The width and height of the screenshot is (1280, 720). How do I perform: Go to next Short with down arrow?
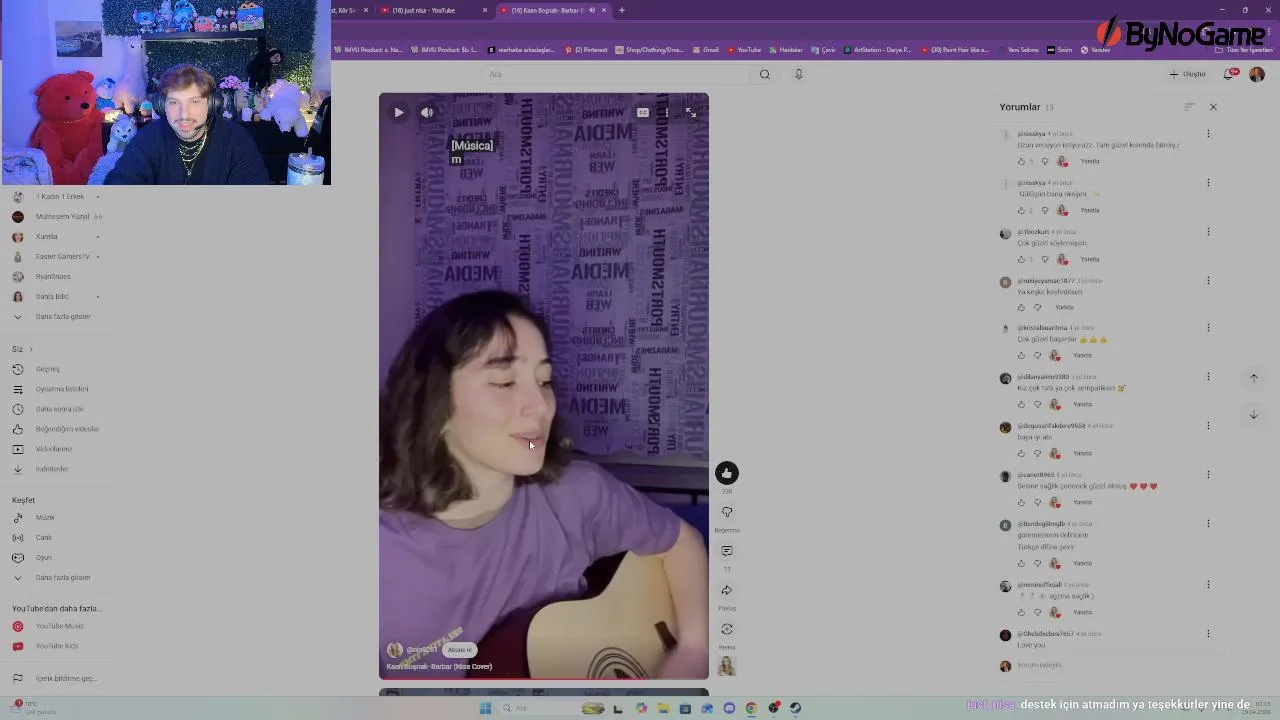pyautogui.click(x=1254, y=414)
